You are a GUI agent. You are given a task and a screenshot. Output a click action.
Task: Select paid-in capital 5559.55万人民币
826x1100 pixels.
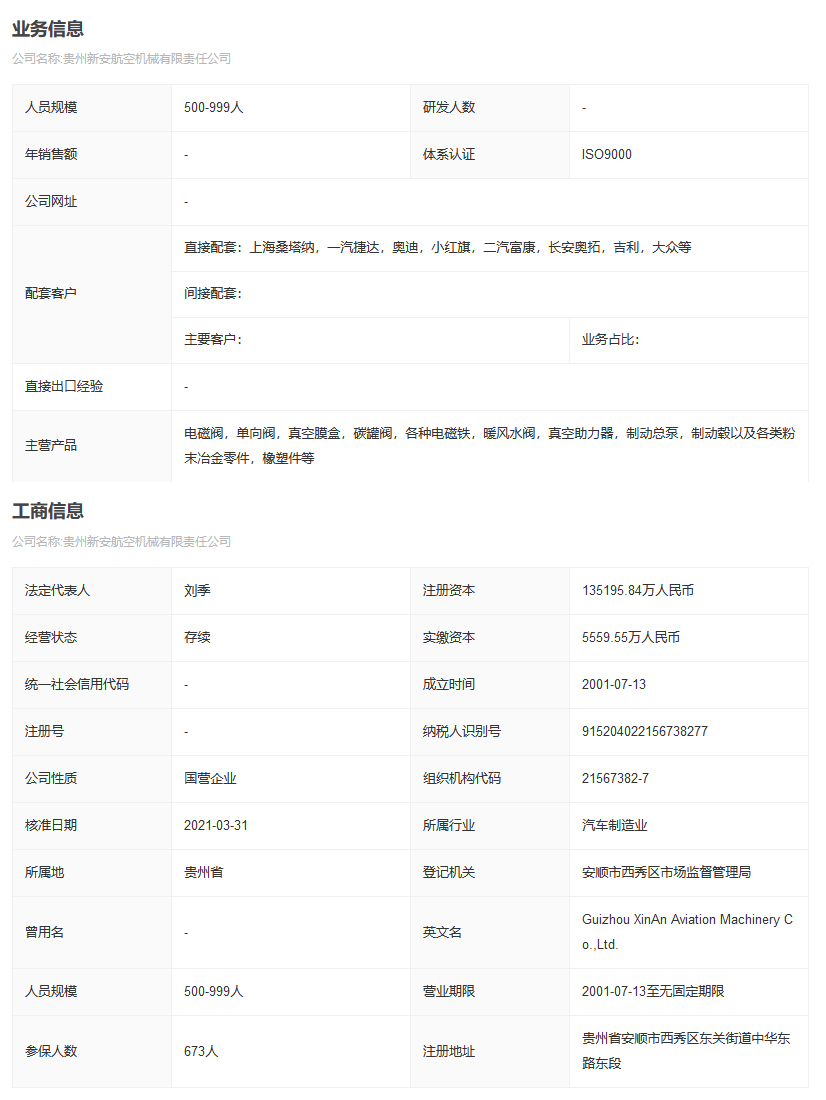(630, 638)
